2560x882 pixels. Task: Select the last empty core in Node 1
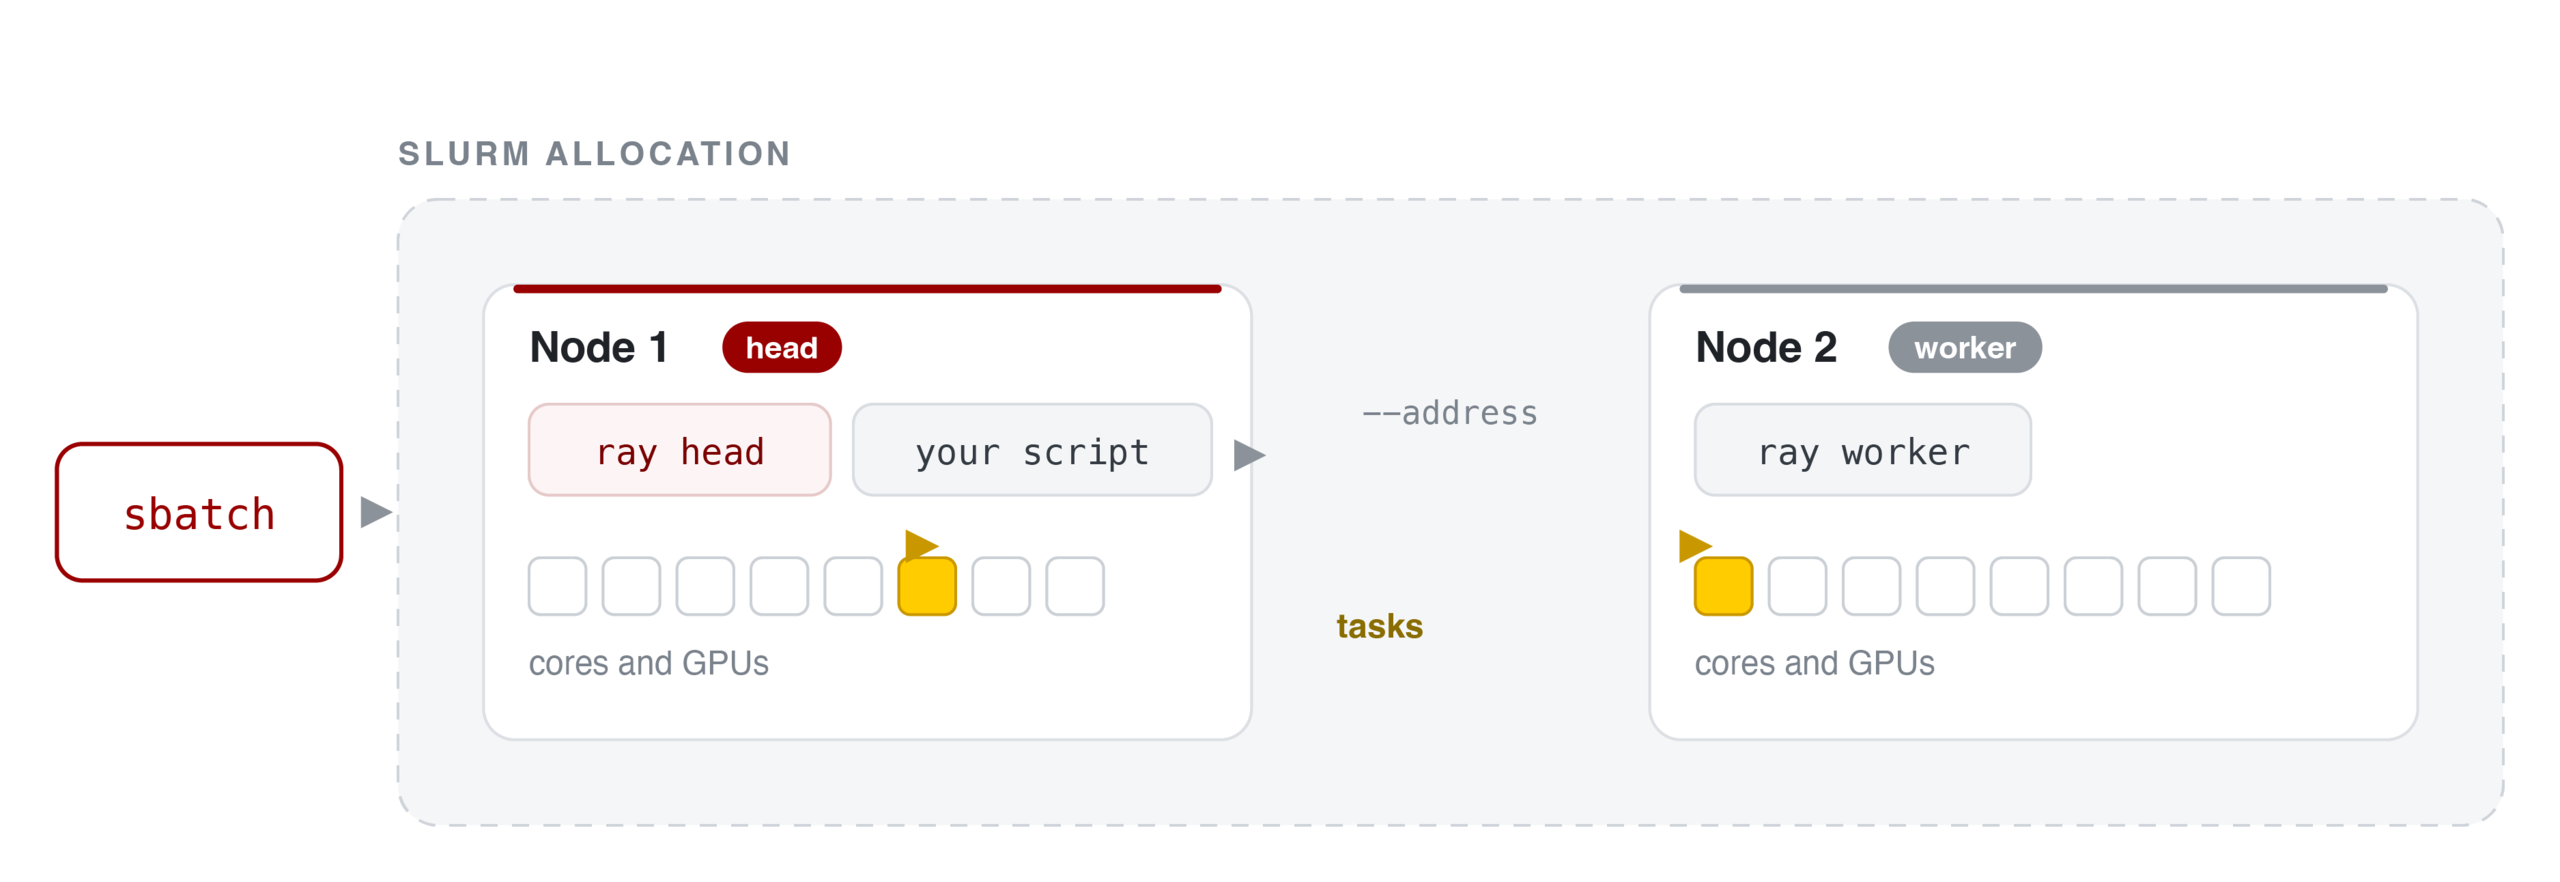[x=1074, y=586]
